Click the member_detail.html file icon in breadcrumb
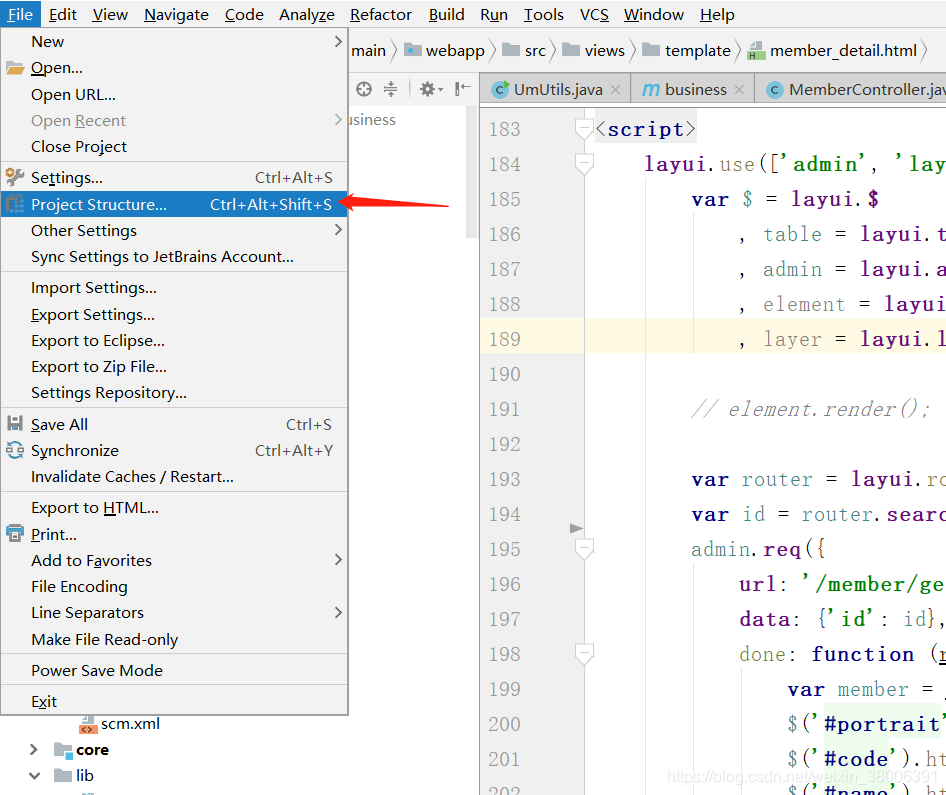This screenshot has height=795, width=946. coord(756,51)
